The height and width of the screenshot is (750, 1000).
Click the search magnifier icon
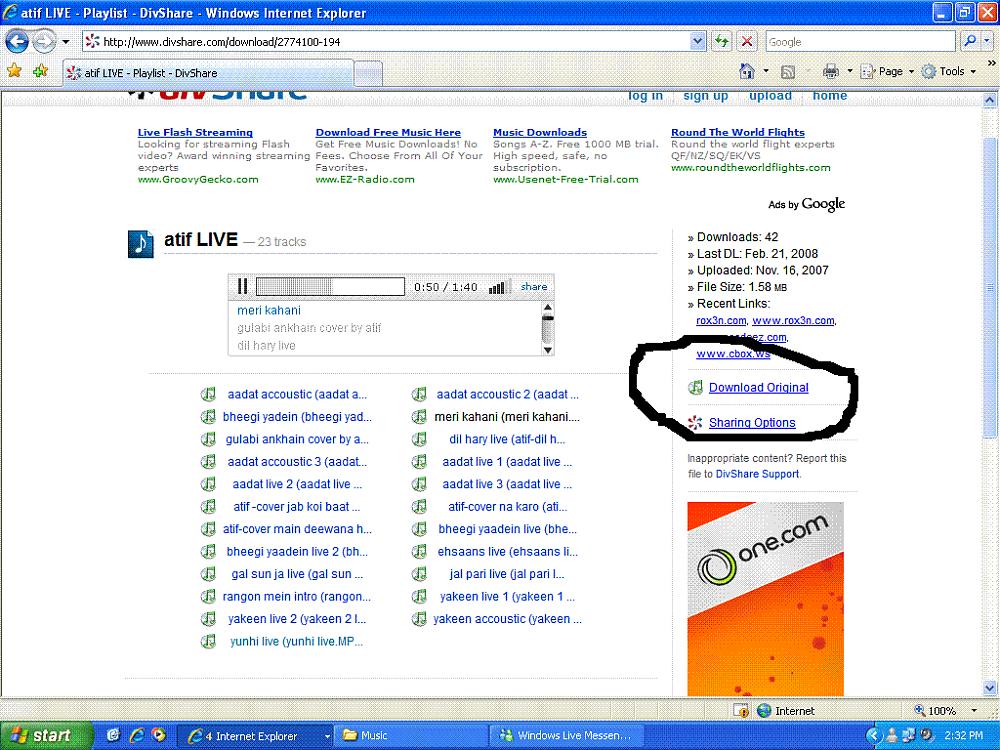click(970, 42)
